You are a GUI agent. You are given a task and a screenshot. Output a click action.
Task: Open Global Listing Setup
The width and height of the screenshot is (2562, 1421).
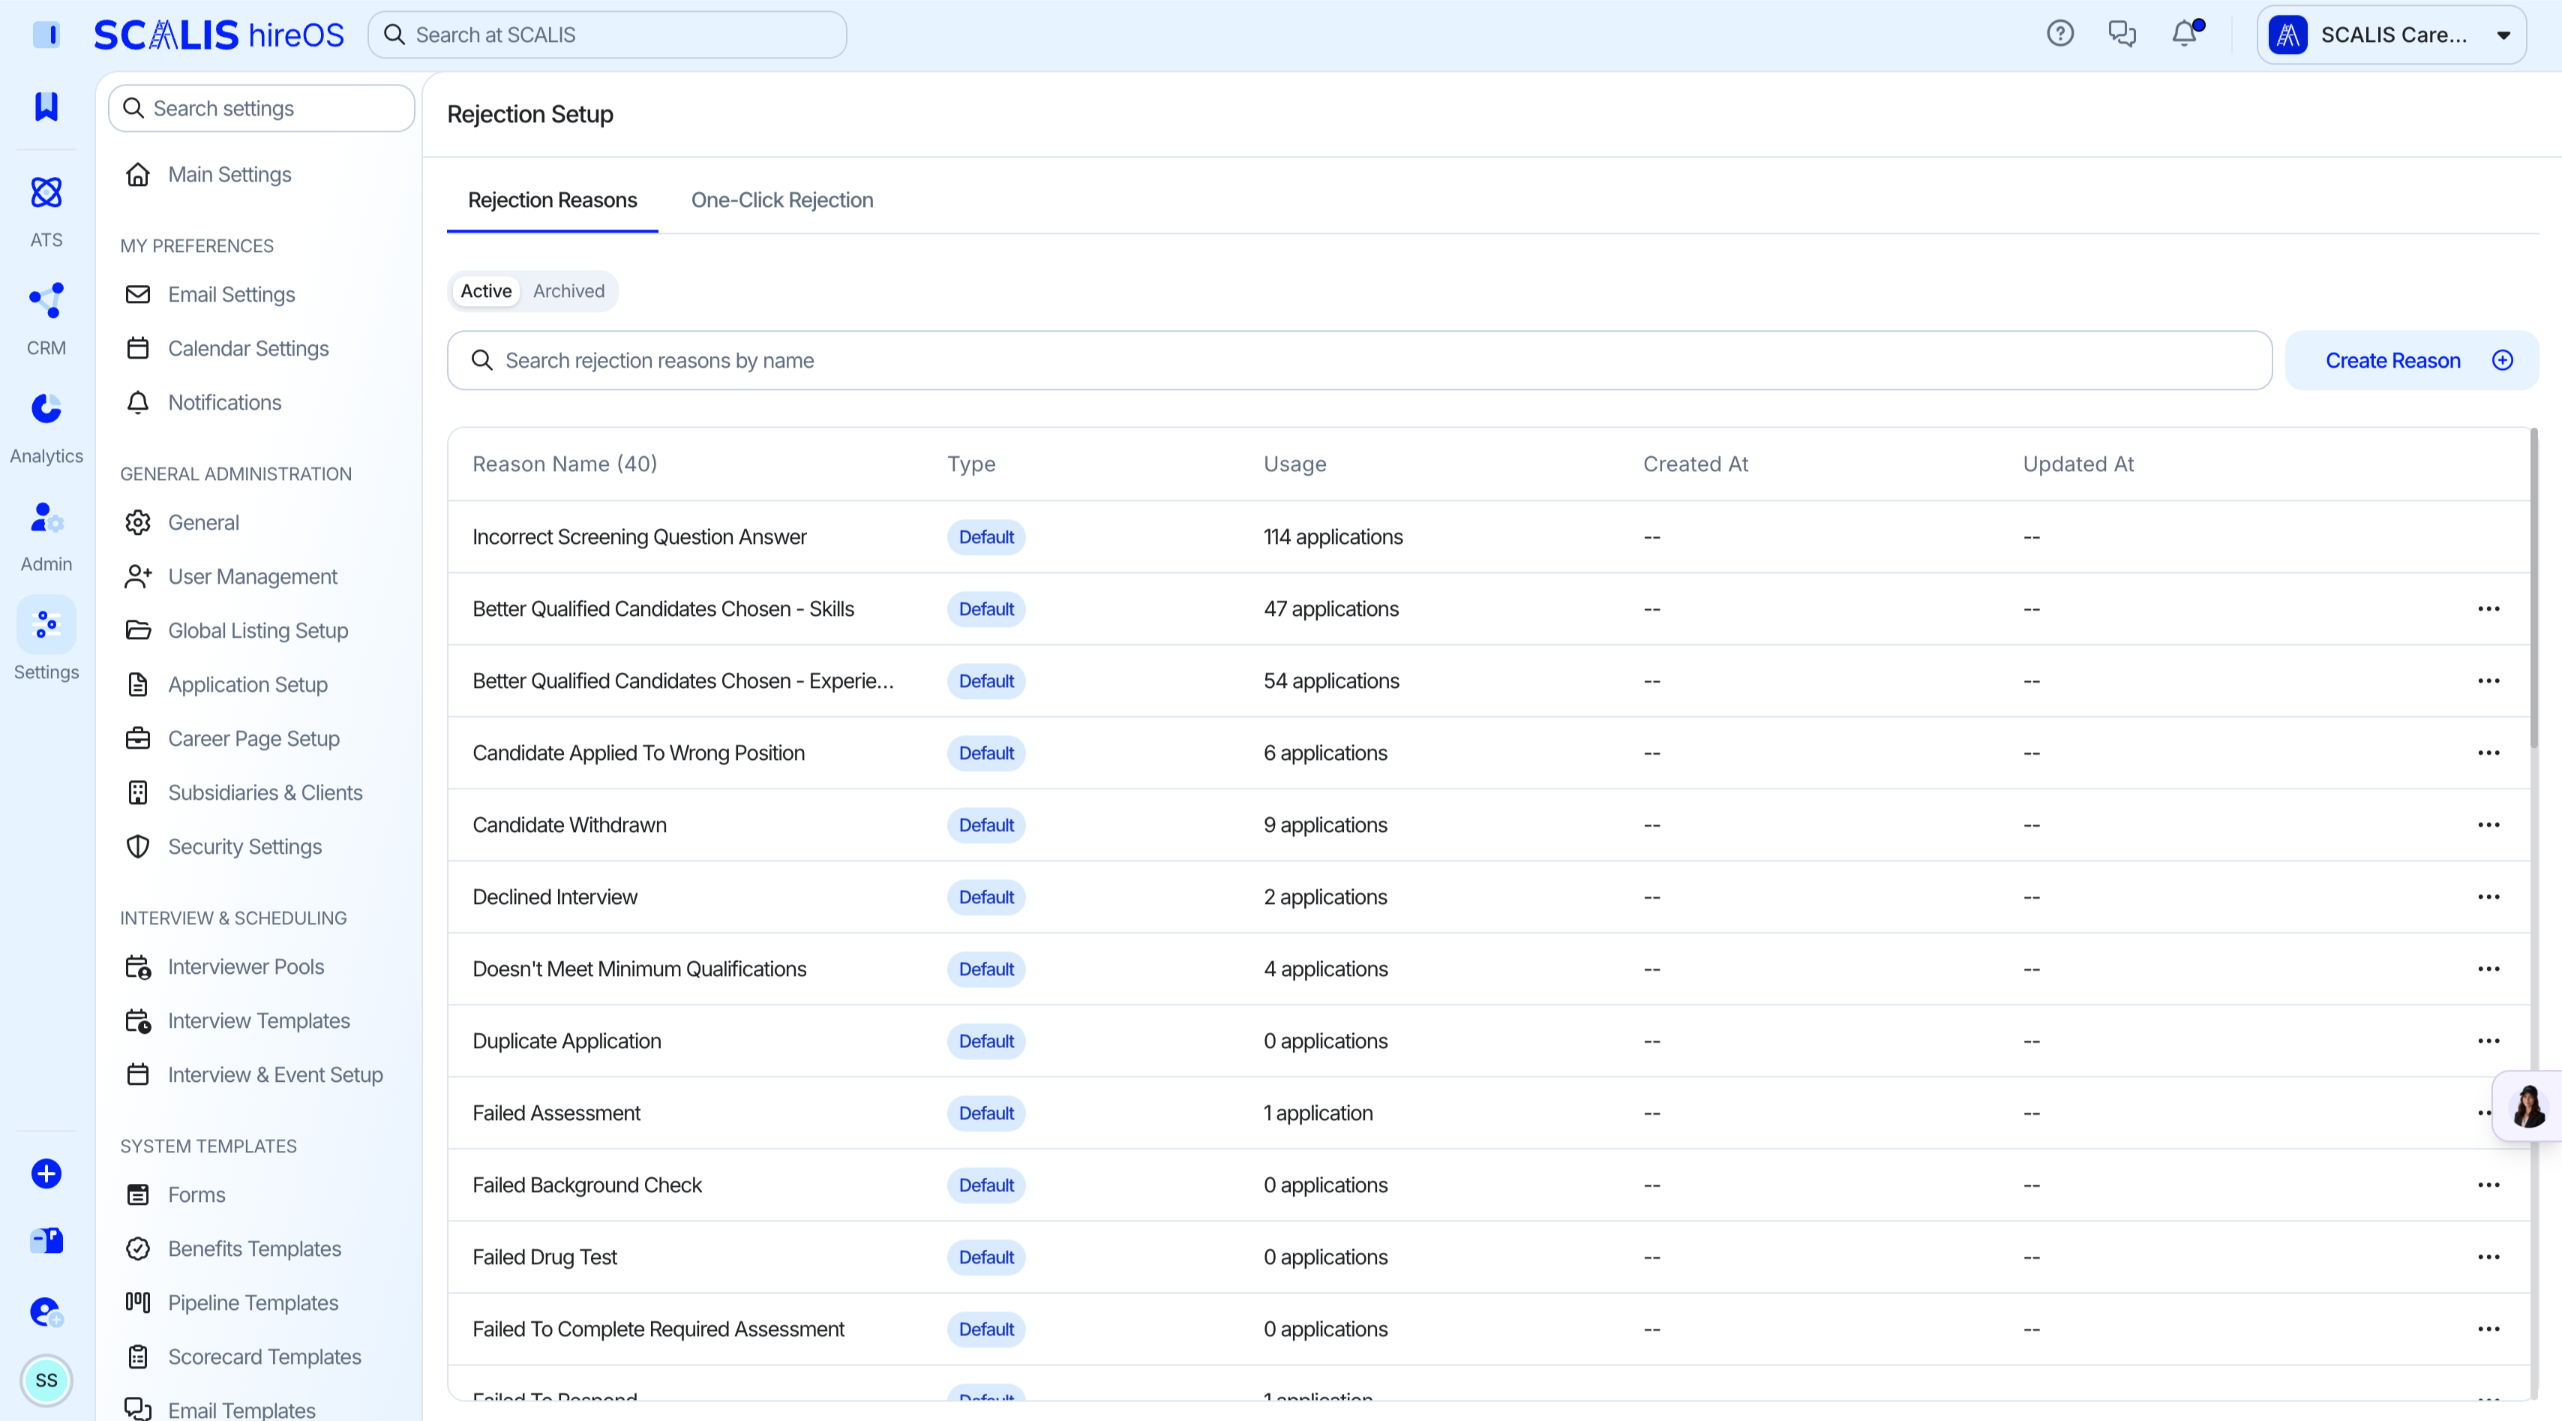coord(258,630)
